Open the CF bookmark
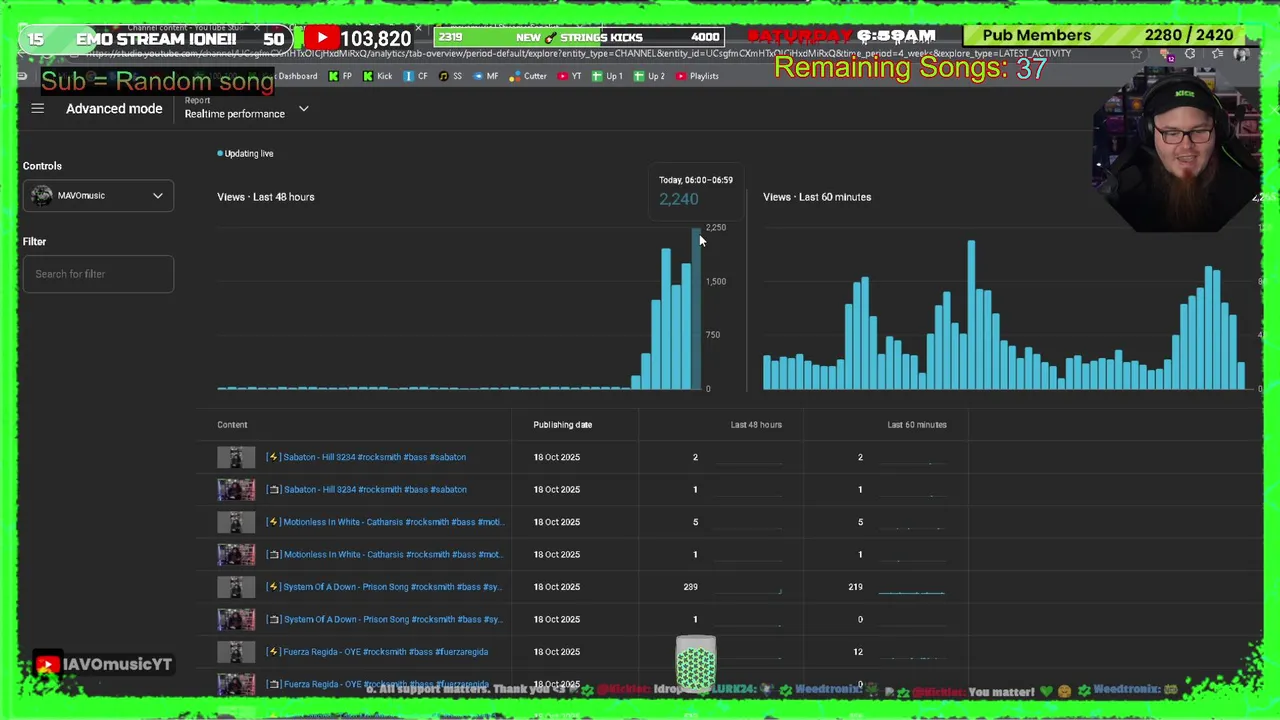 click(x=416, y=76)
